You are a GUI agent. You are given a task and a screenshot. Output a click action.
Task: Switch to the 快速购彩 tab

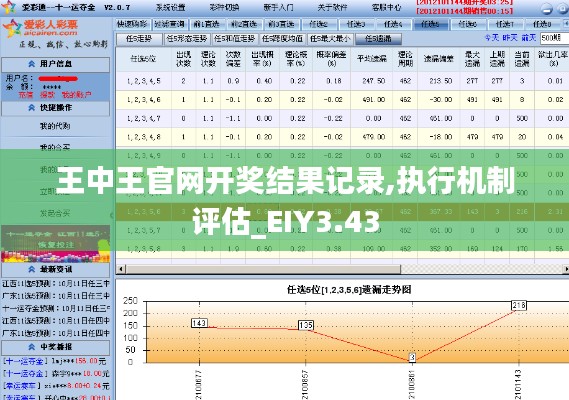pyautogui.click(x=132, y=24)
